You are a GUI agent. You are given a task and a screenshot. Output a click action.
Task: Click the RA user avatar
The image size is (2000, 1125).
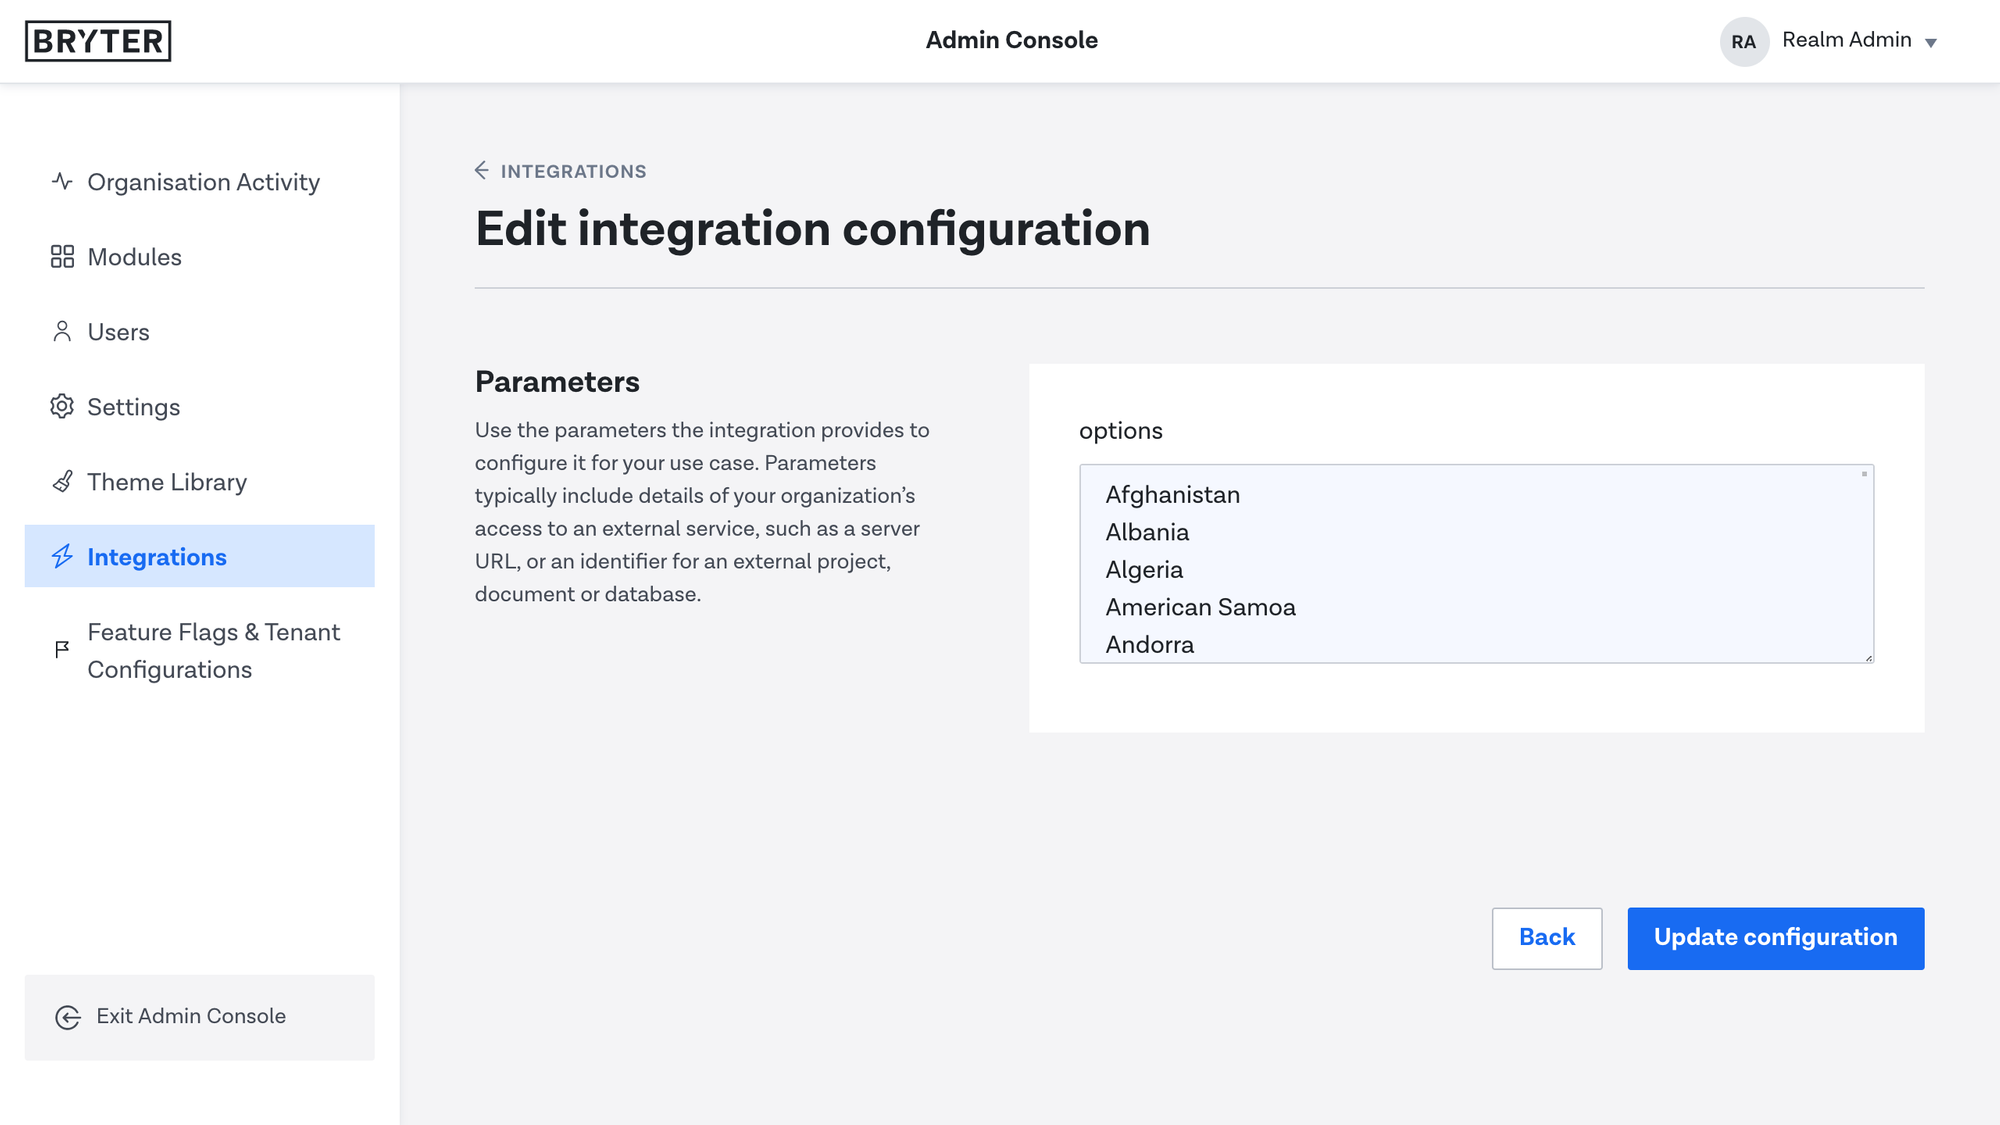coord(1744,41)
